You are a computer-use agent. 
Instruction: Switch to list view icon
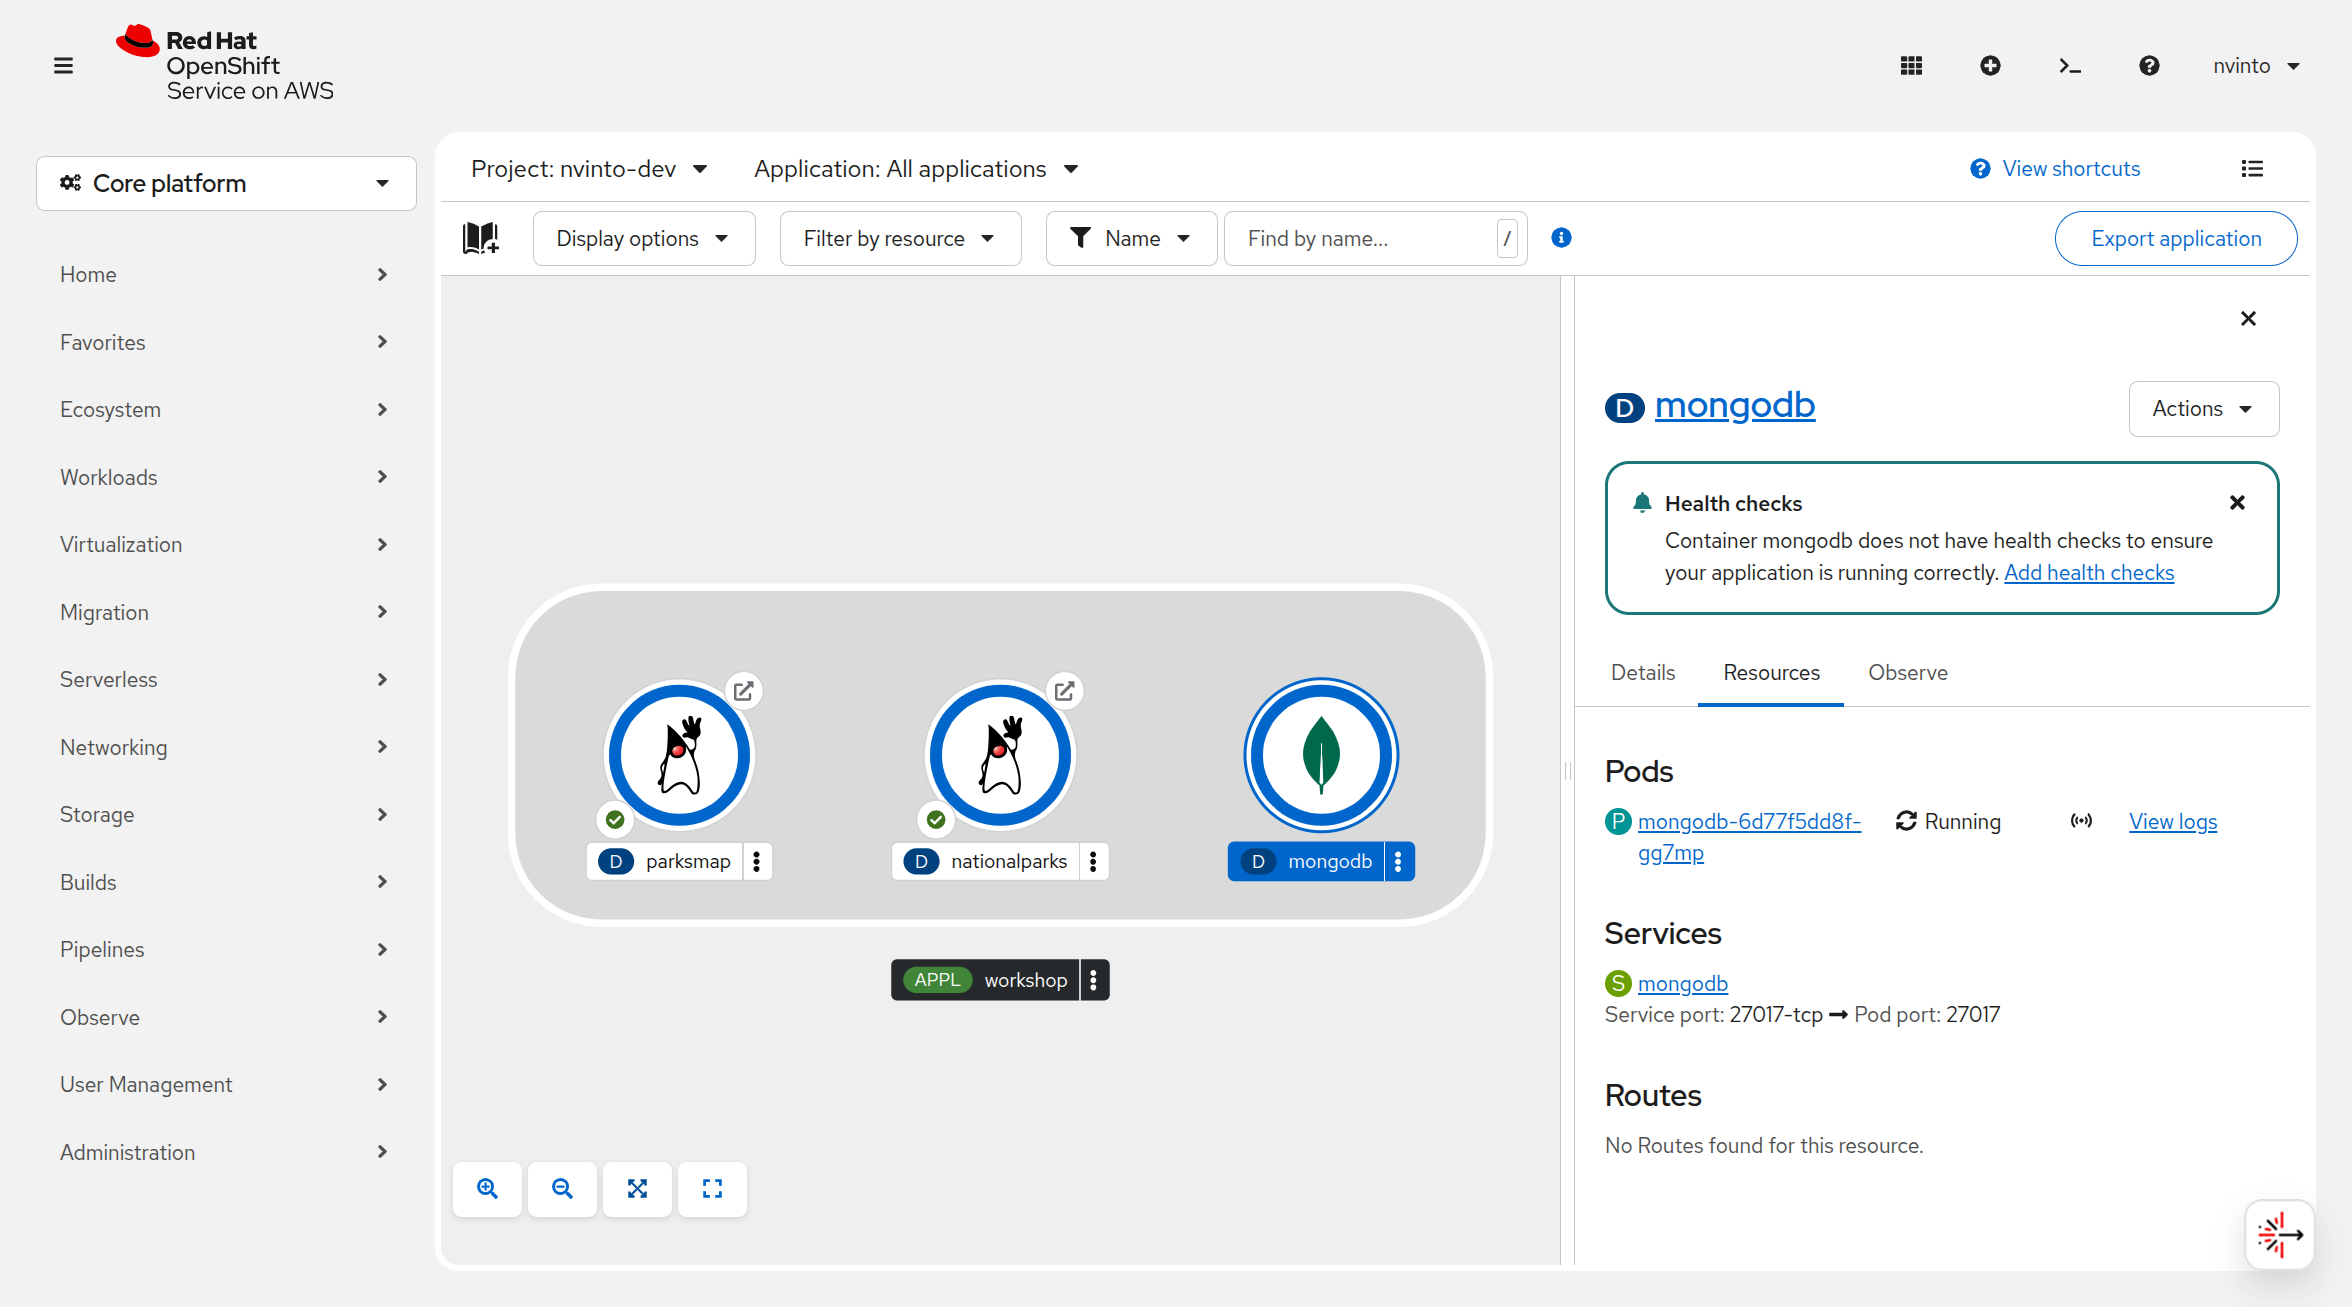pos(2252,169)
